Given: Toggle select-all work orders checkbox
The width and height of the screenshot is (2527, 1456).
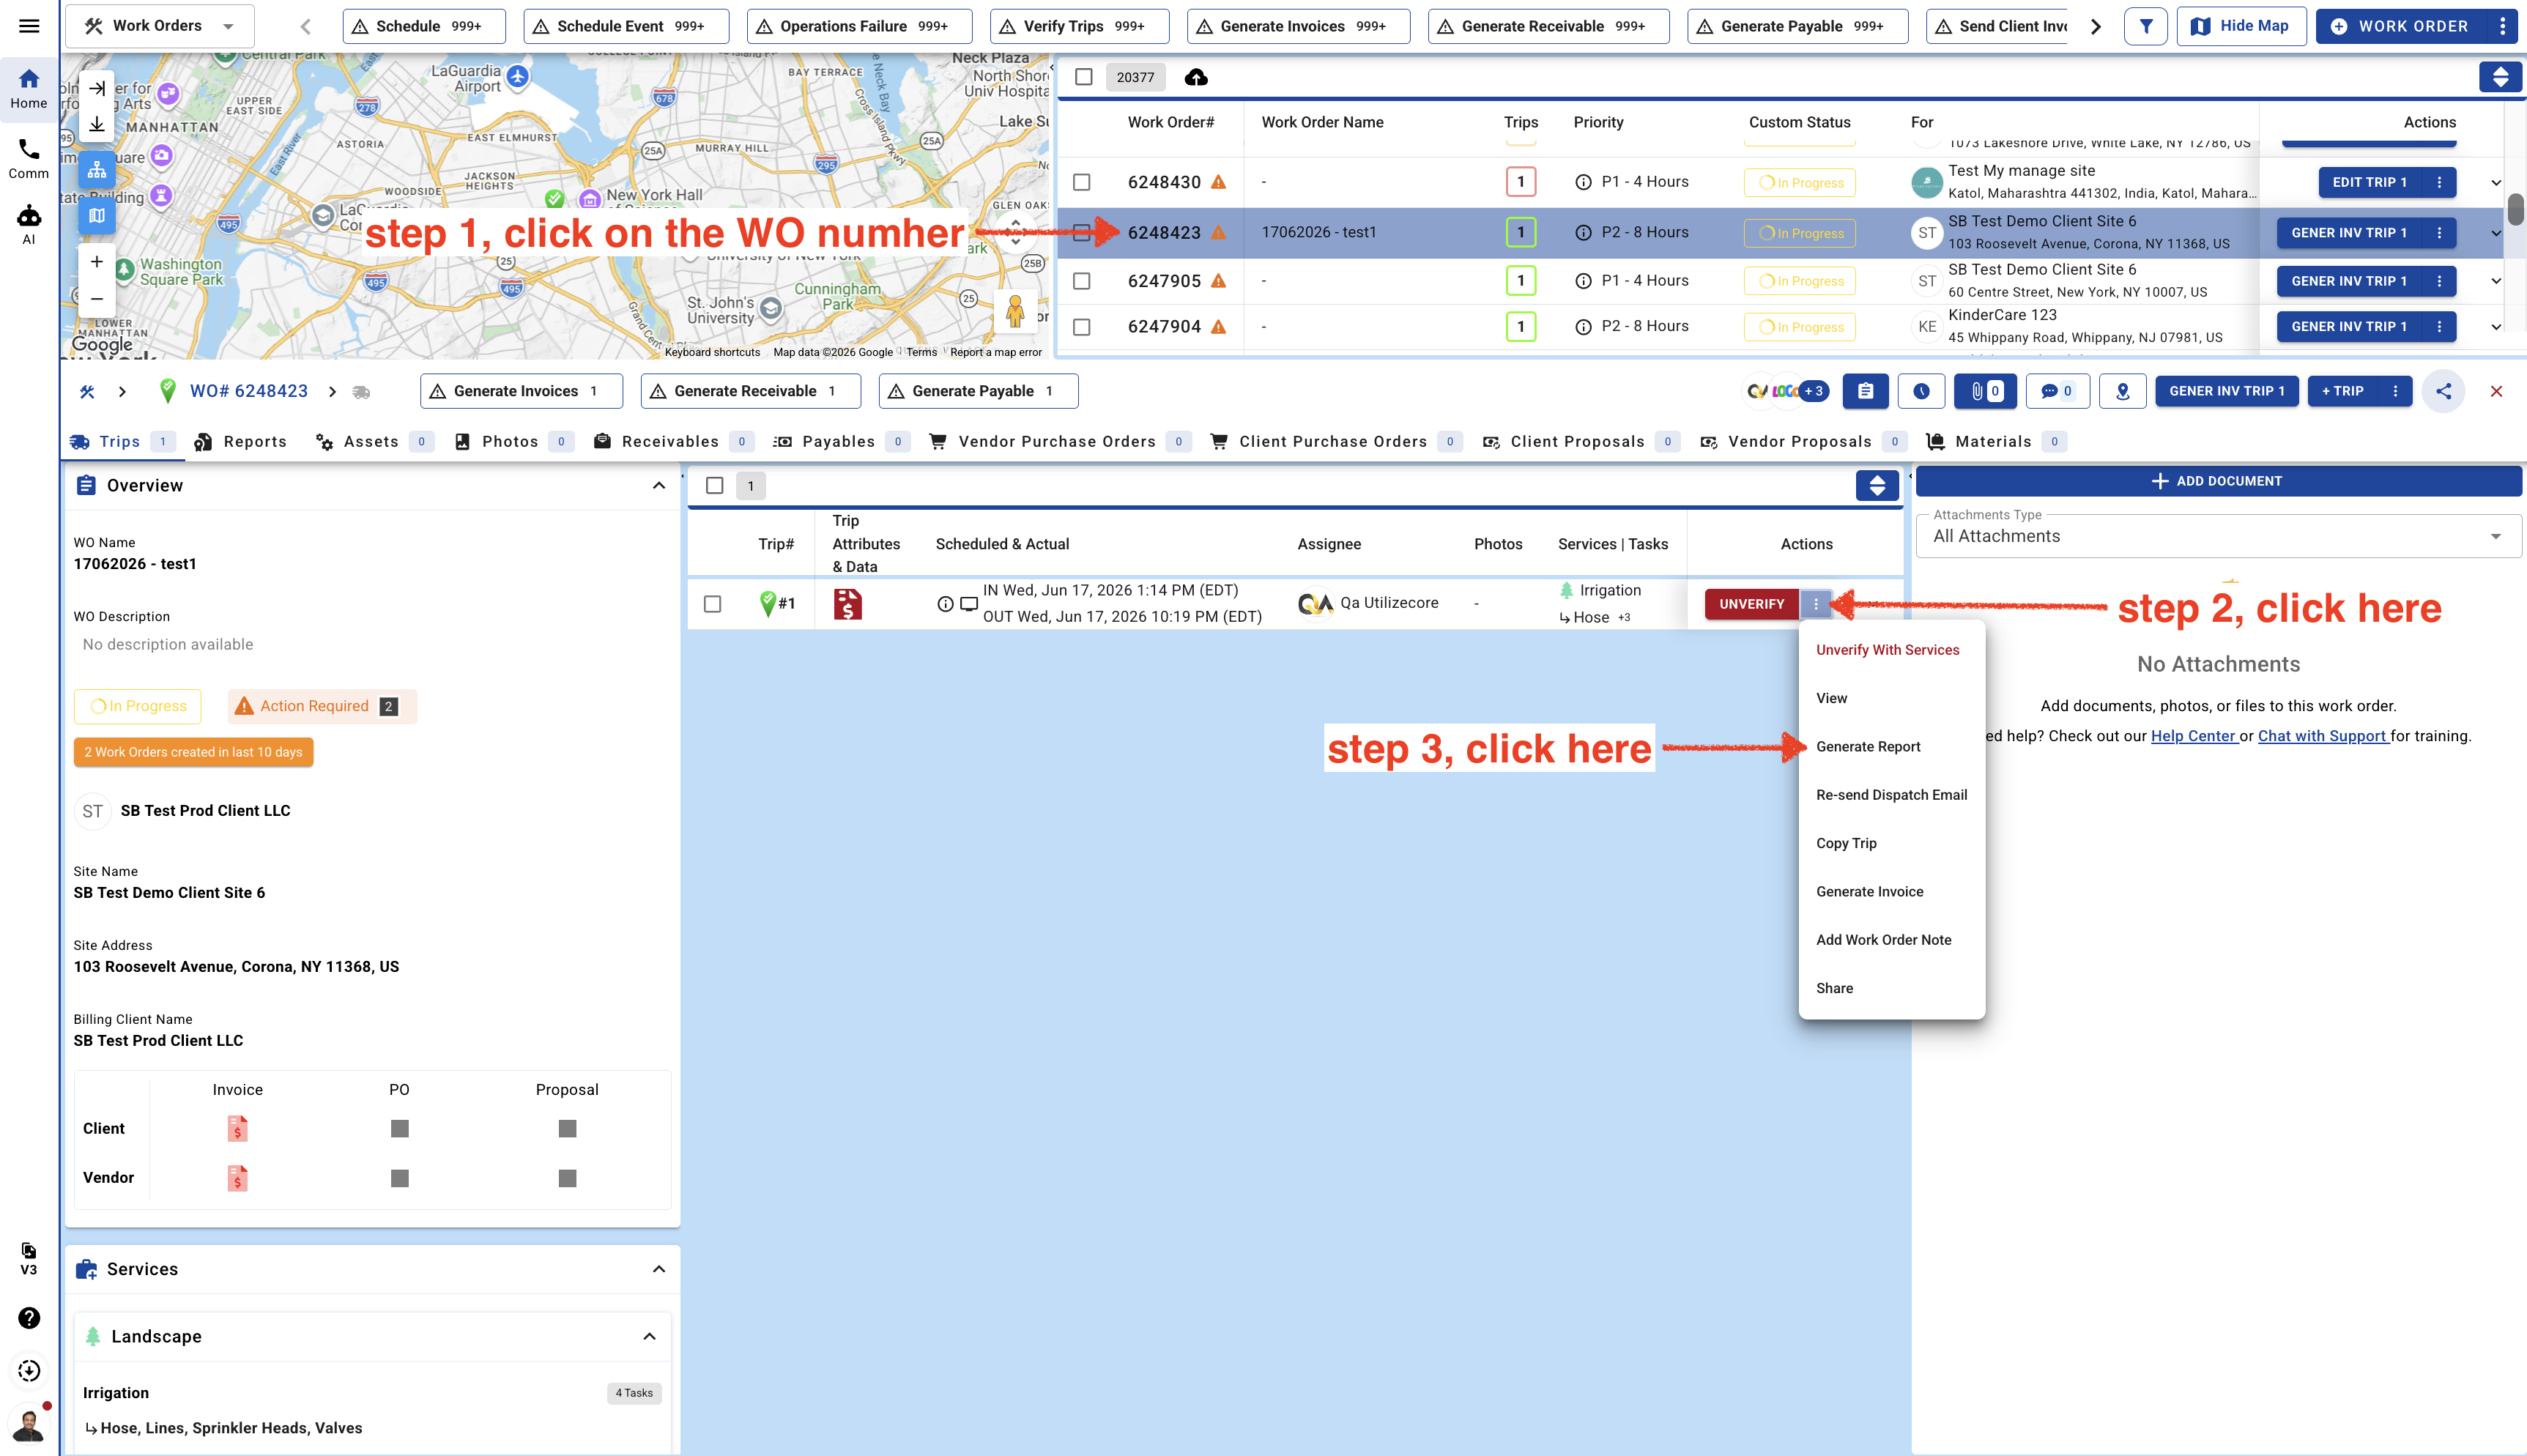Looking at the screenshot, I should point(1083,77).
